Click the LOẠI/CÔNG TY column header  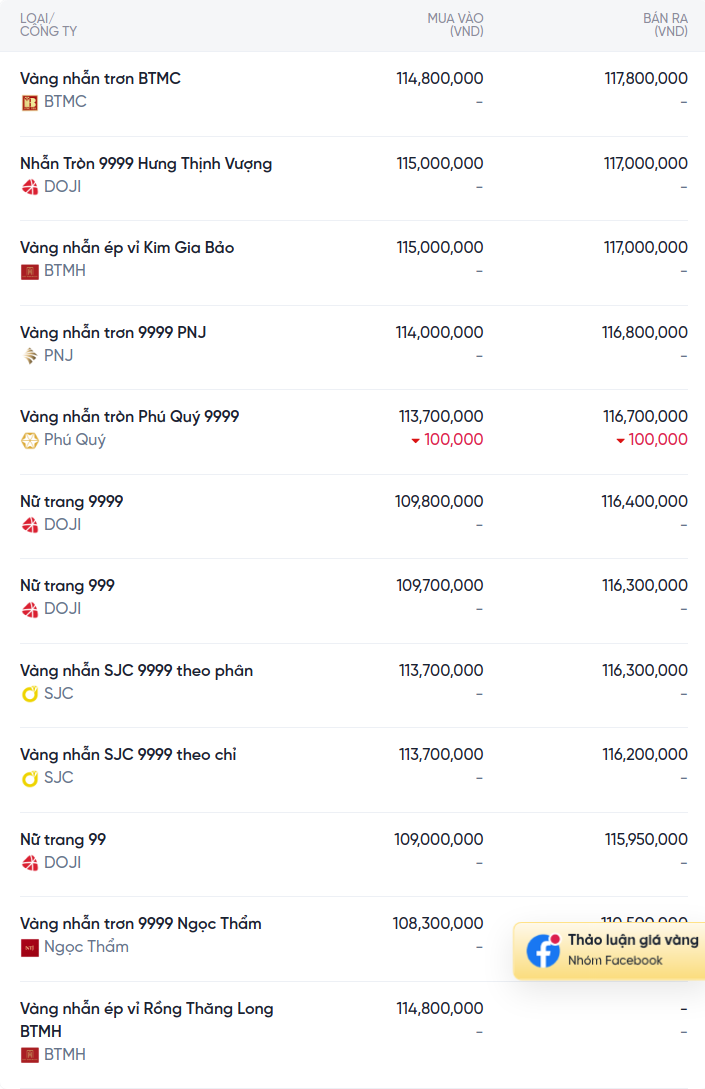point(48,25)
